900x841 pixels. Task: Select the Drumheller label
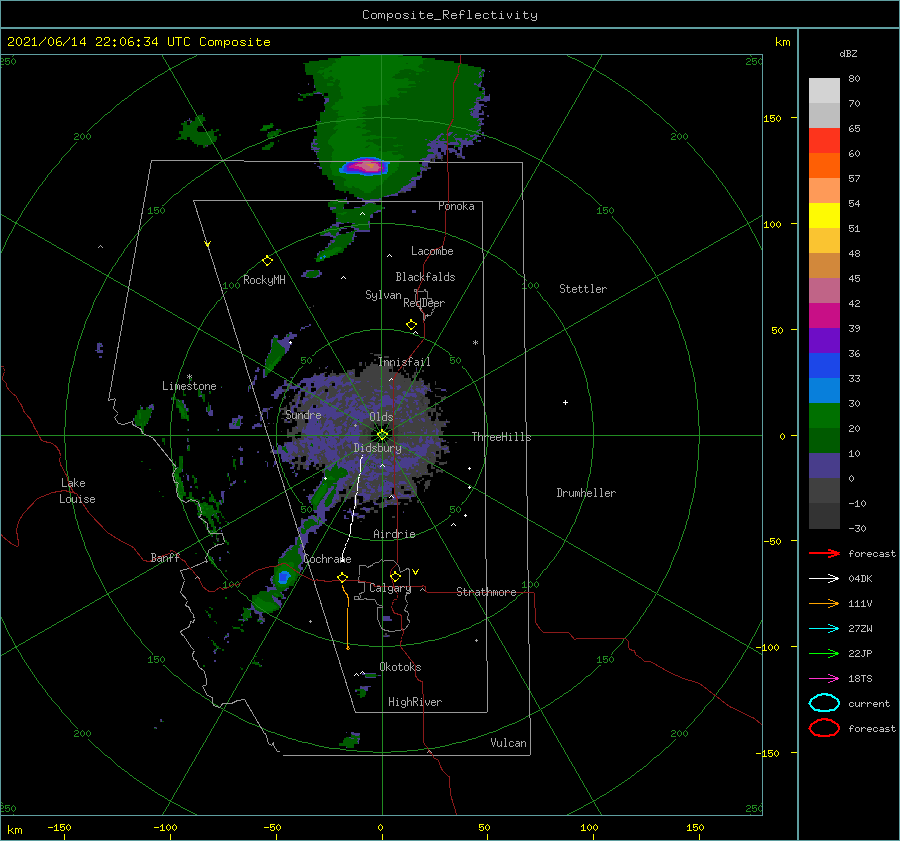click(586, 493)
